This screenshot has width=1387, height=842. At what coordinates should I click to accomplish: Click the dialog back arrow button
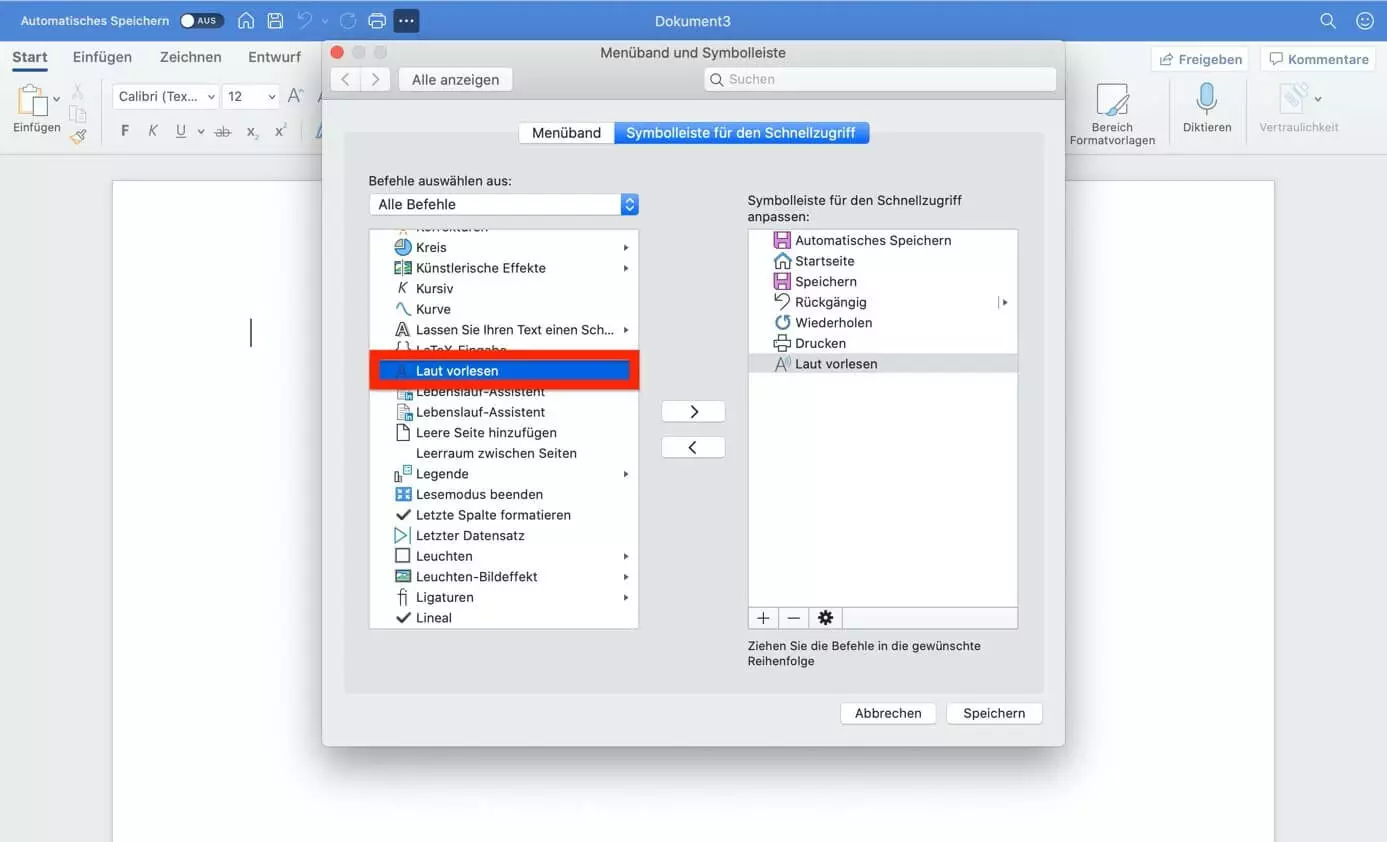(345, 79)
